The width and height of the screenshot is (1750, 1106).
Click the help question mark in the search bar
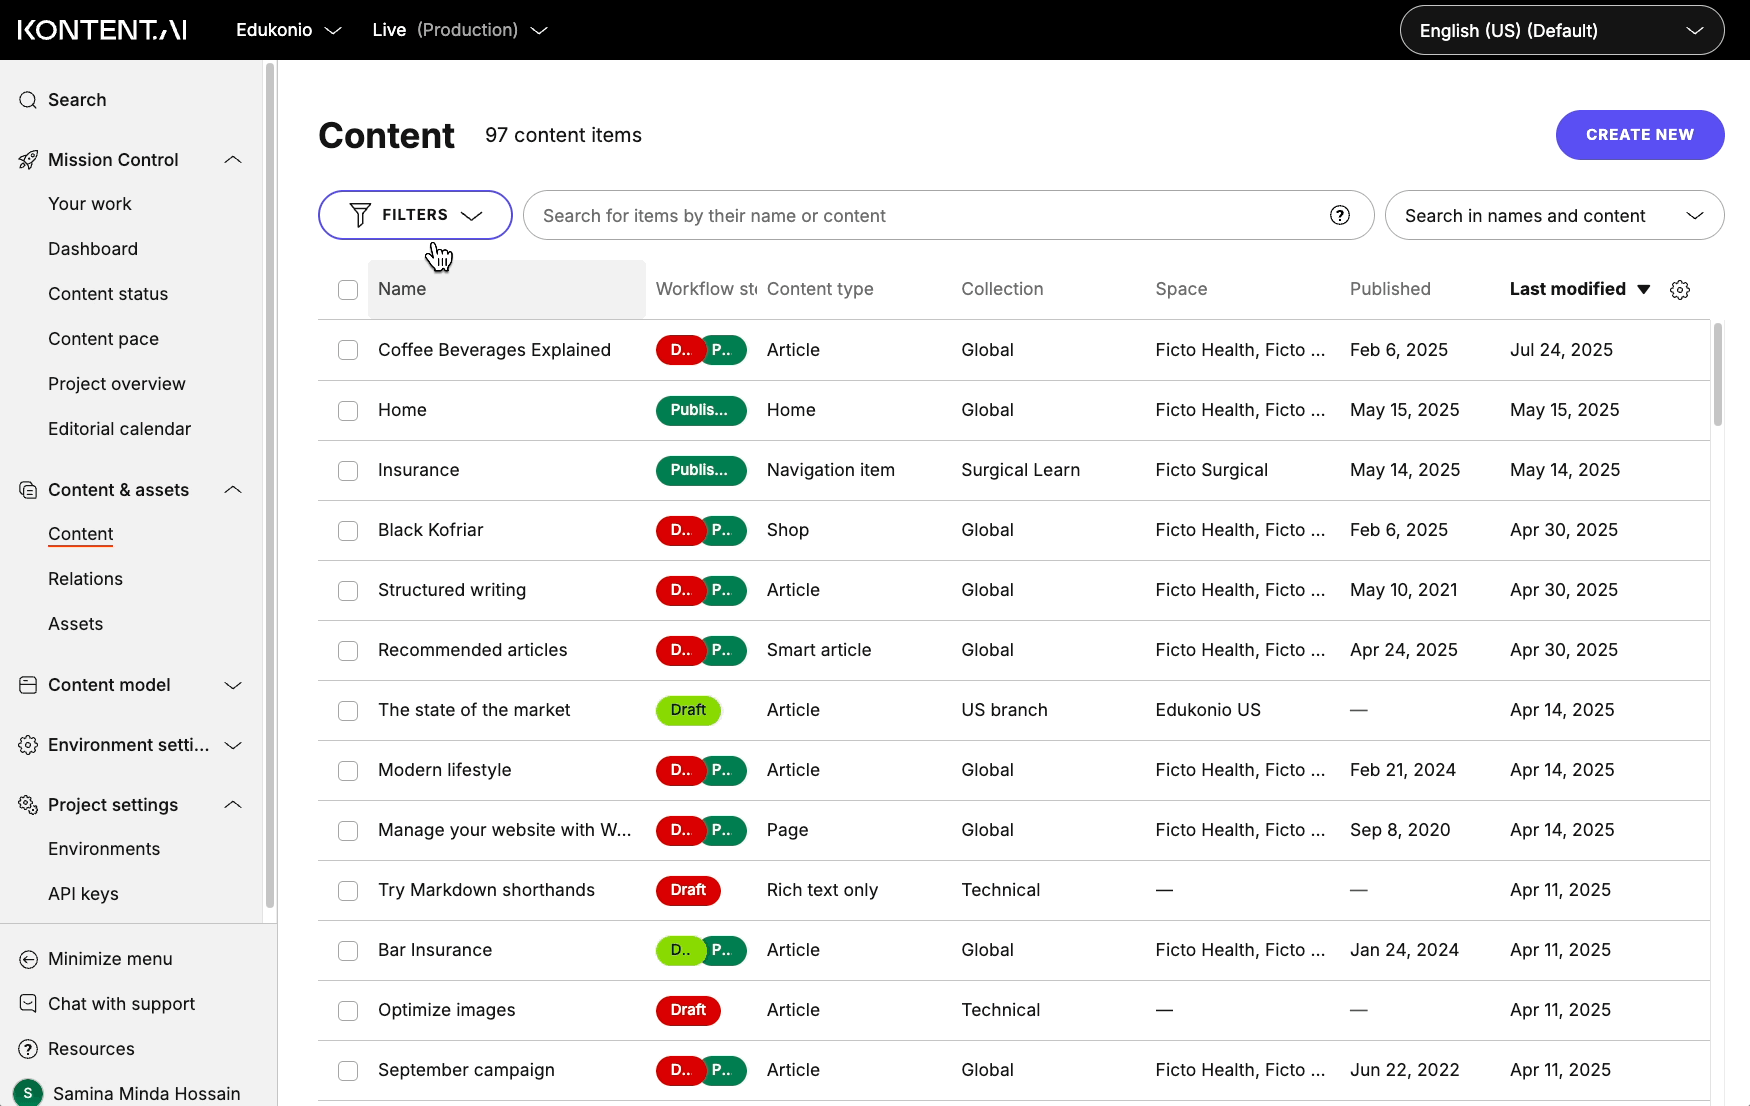coord(1339,215)
